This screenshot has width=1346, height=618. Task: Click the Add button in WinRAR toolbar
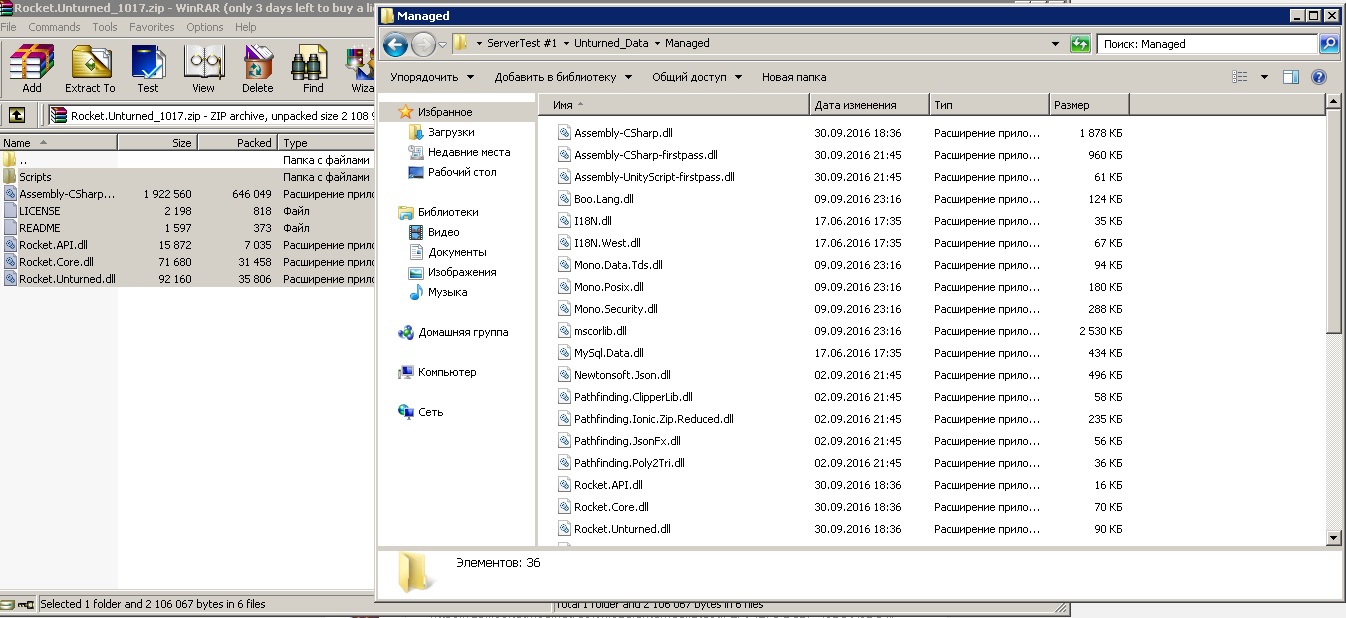pyautogui.click(x=32, y=69)
